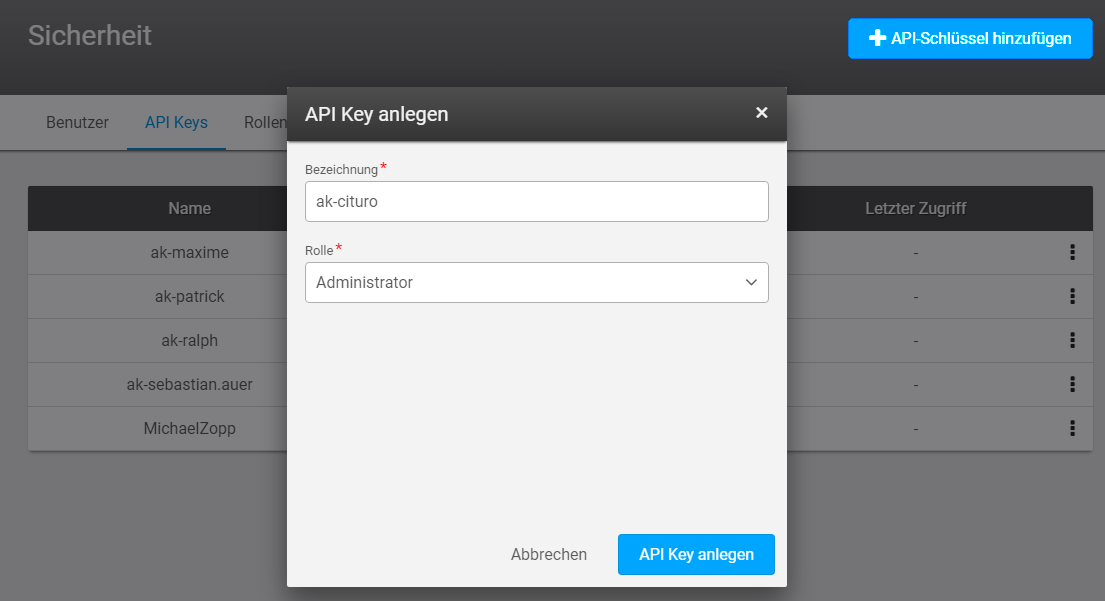Switch to the API Keys tab
The image size is (1105, 601).
pyautogui.click(x=176, y=123)
